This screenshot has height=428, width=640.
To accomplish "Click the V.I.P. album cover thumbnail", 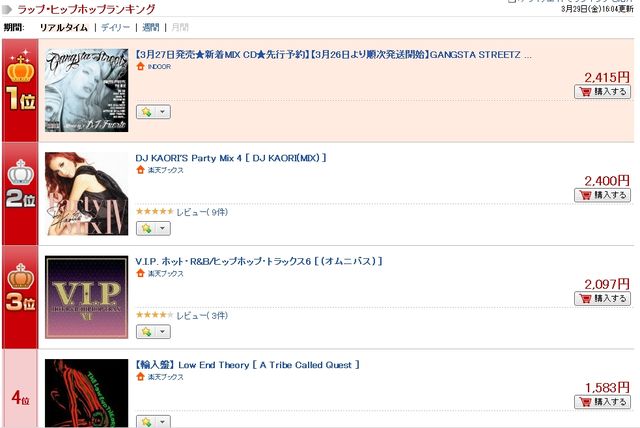I will [87, 297].
